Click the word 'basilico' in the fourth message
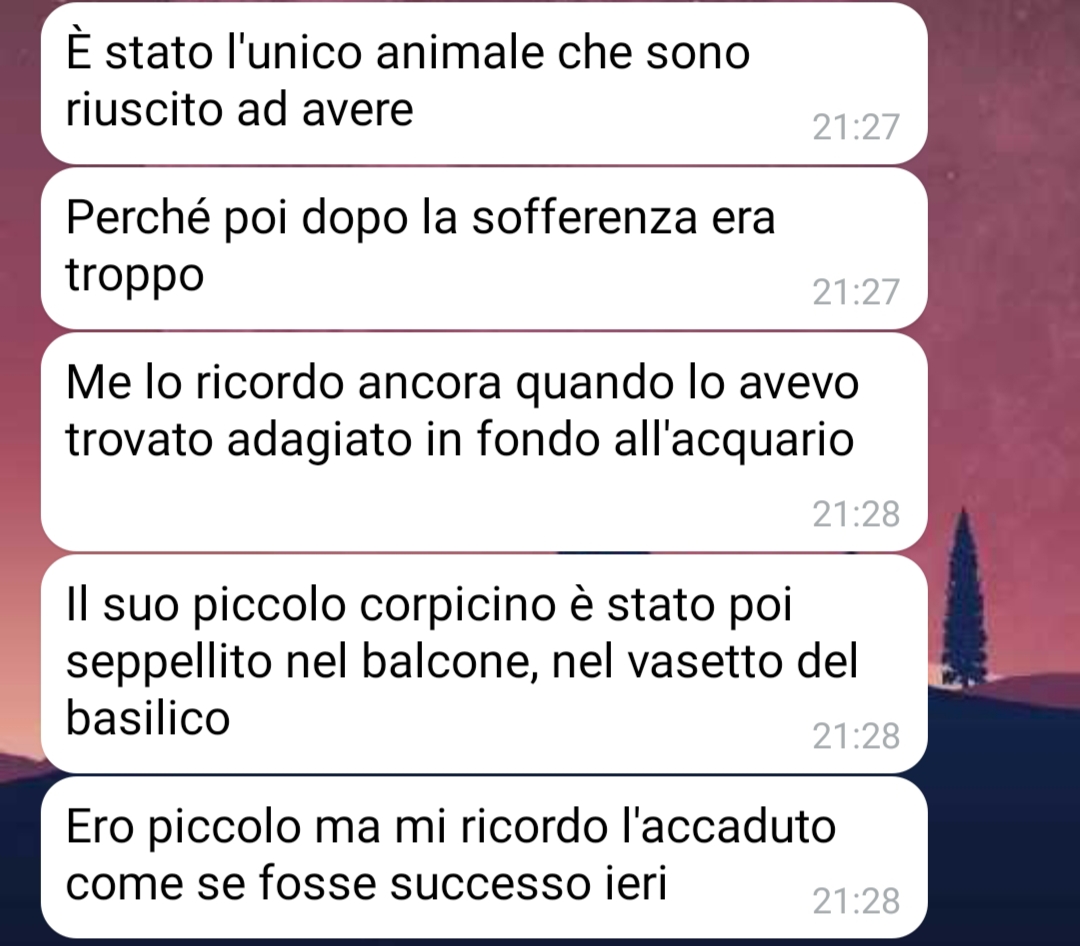Screen dimensions: 1080x946 pyautogui.click(x=147, y=718)
